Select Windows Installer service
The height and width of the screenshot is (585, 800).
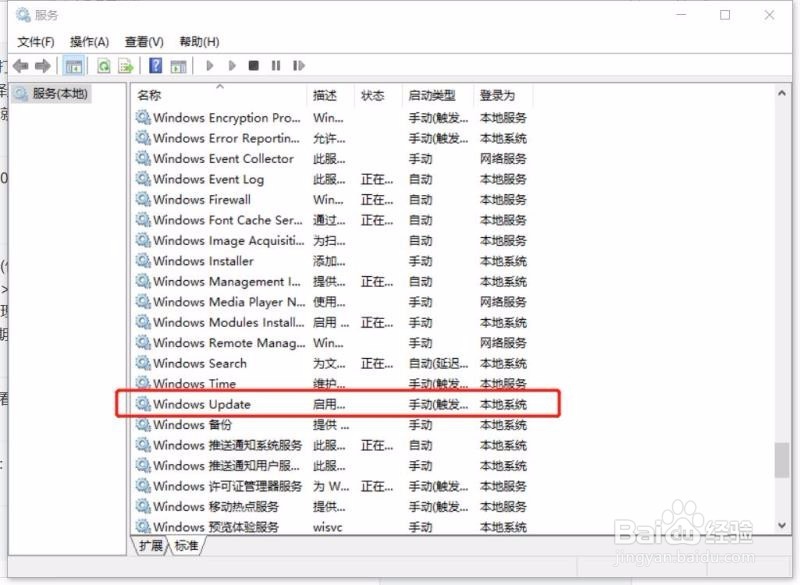click(332, 261)
